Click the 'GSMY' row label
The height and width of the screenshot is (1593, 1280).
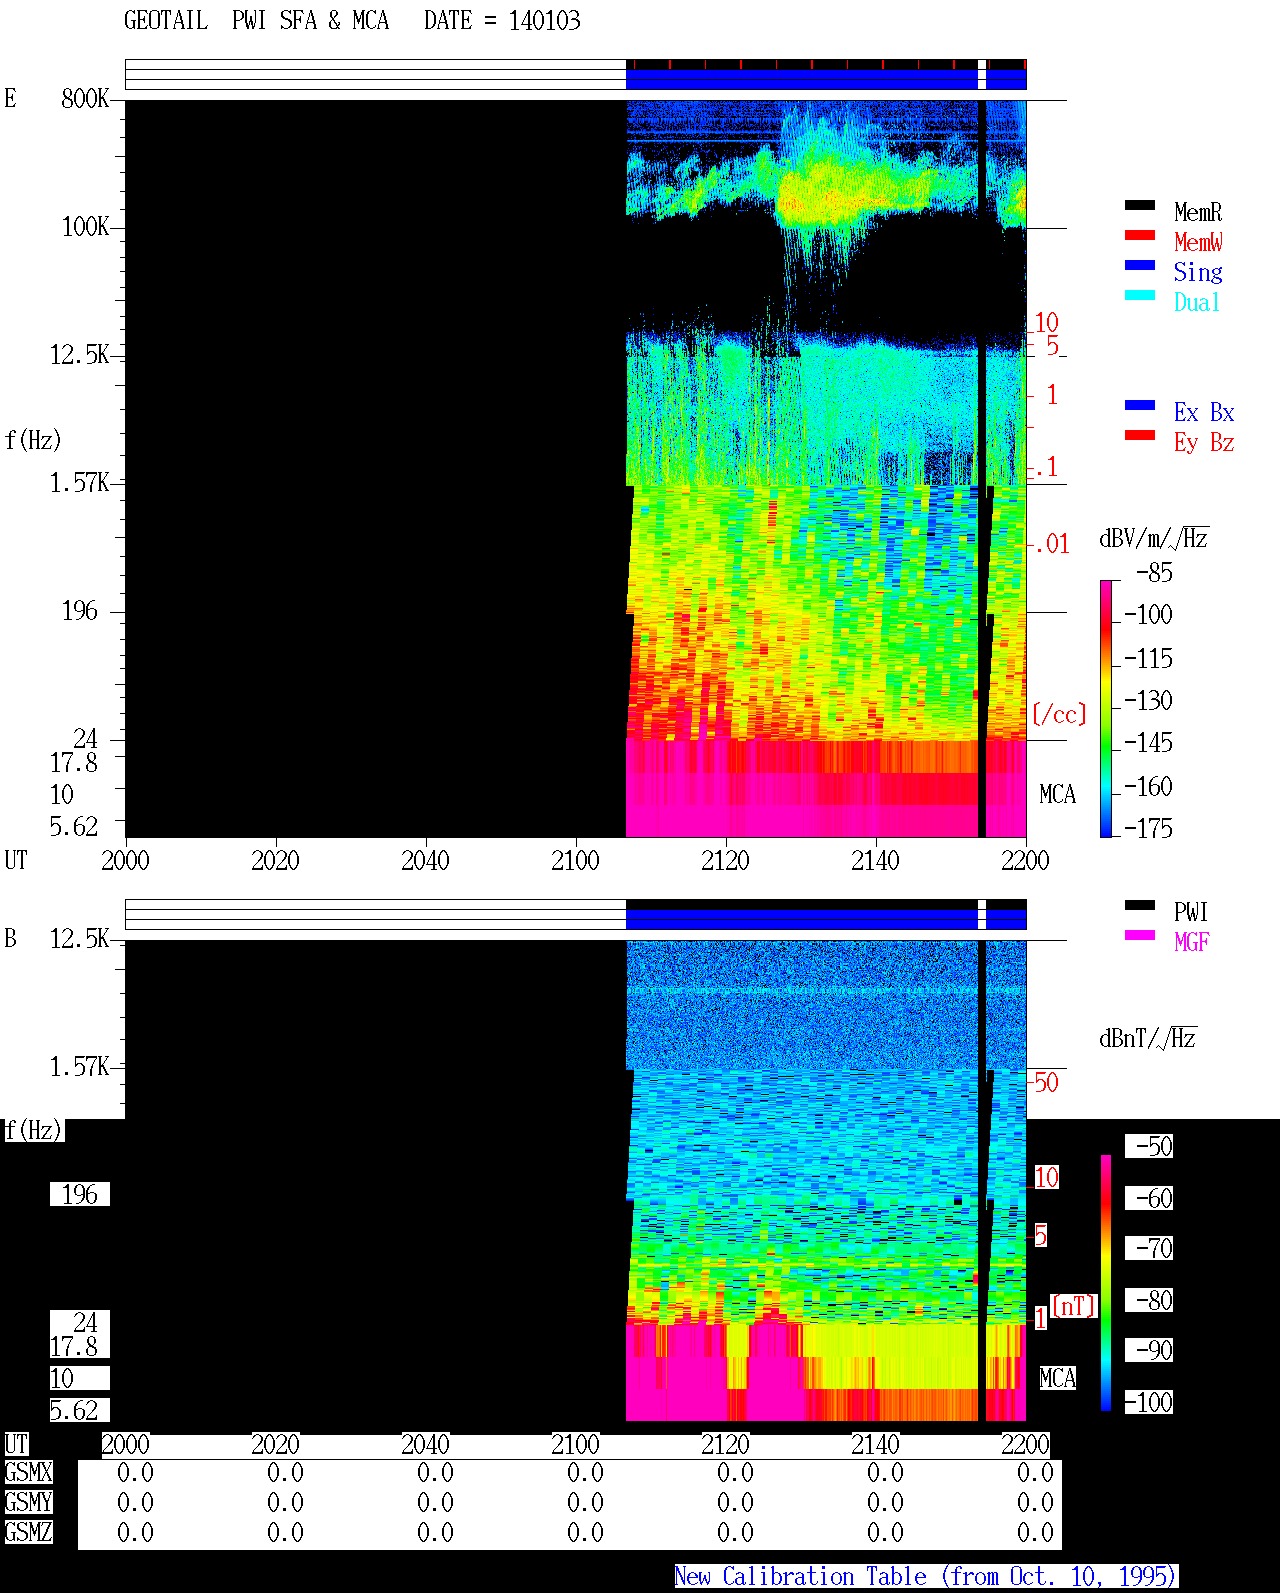pyautogui.click(x=28, y=1502)
